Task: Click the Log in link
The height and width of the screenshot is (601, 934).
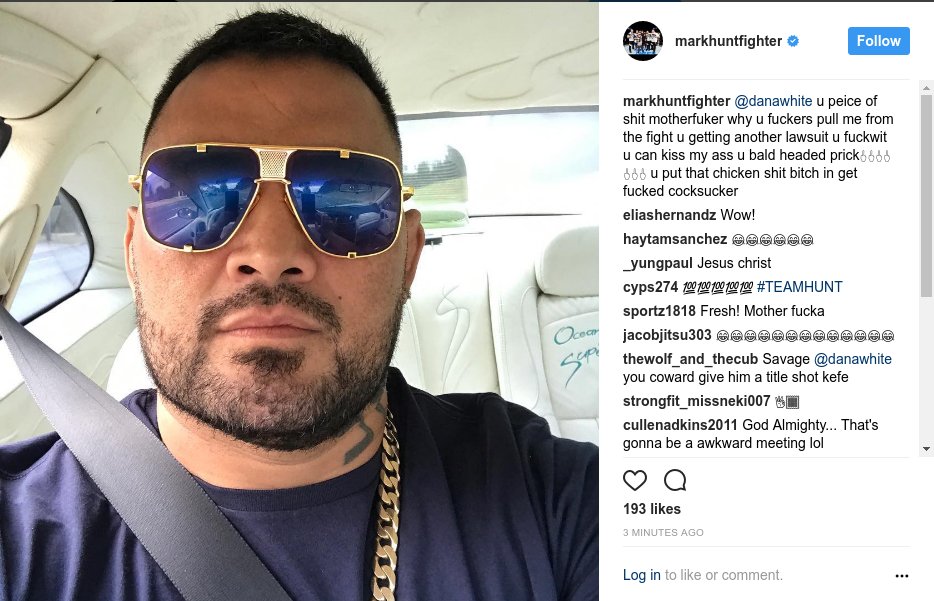Action: [x=642, y=575]
